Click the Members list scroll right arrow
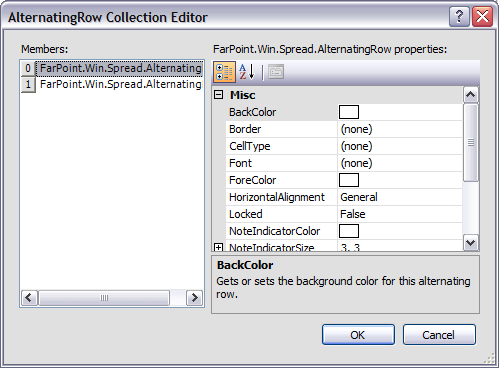This screenshot has width=499, height=368. point(194,298)
